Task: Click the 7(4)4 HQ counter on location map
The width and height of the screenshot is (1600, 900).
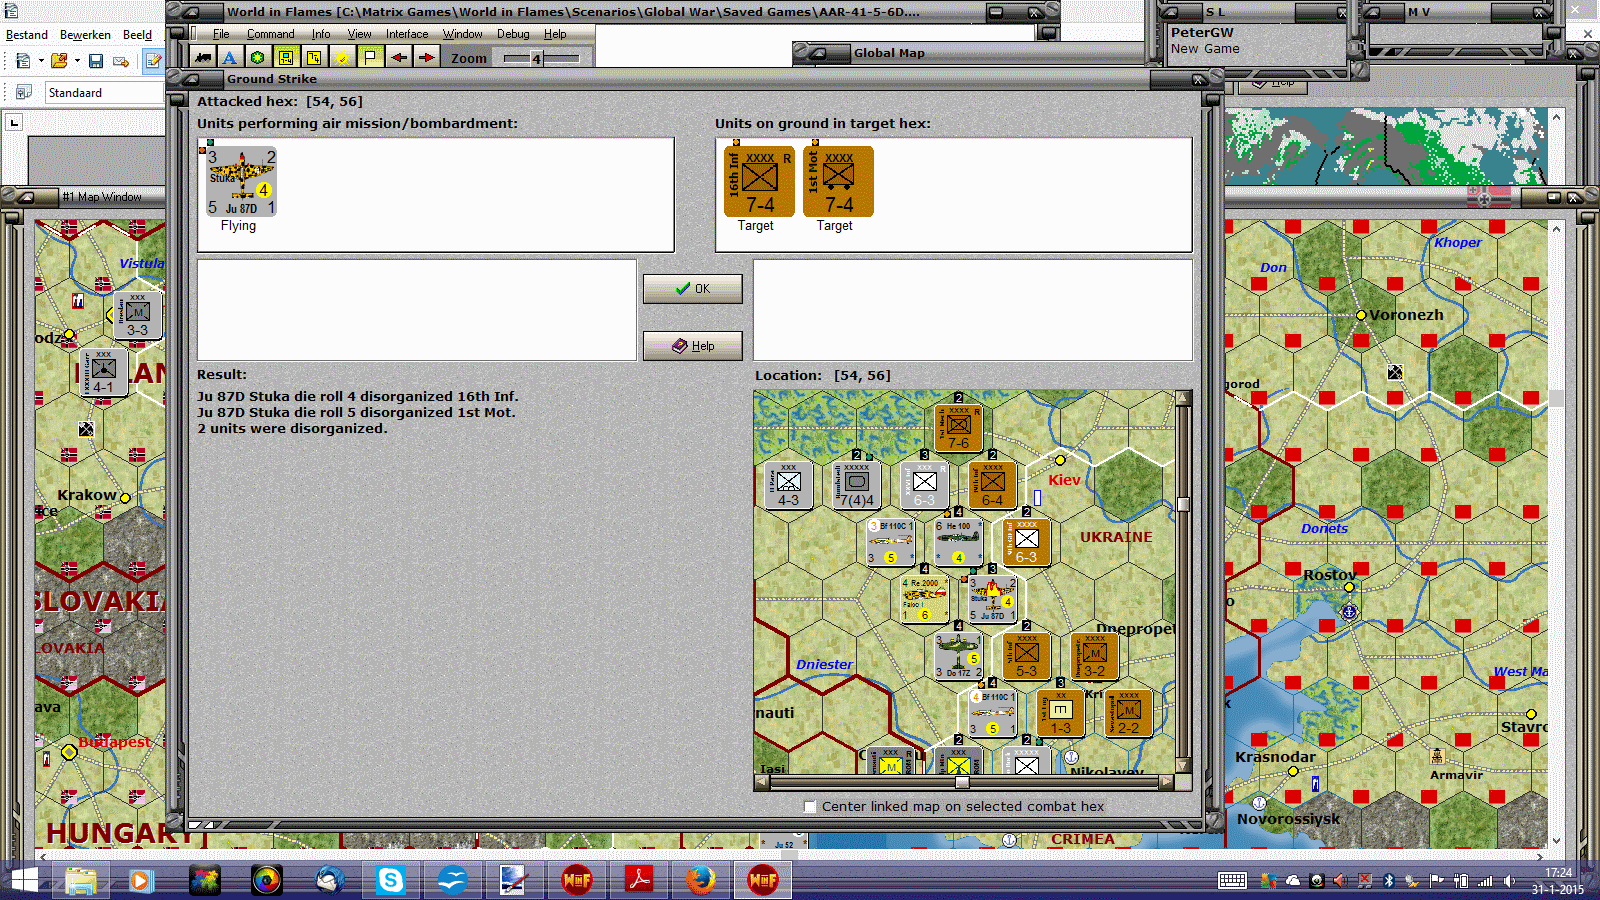Action: 856,485
